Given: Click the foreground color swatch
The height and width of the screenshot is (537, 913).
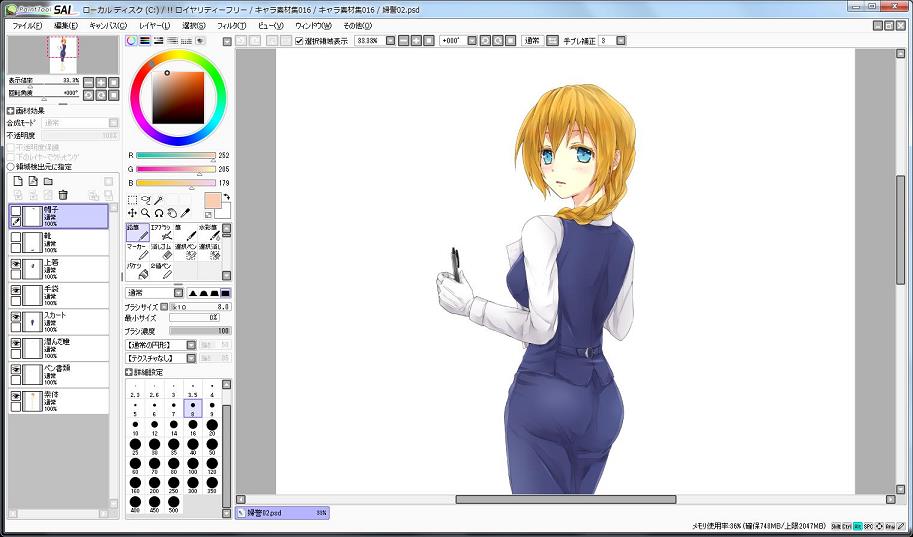Looking at the screenshot, I should tap(212, 200).
